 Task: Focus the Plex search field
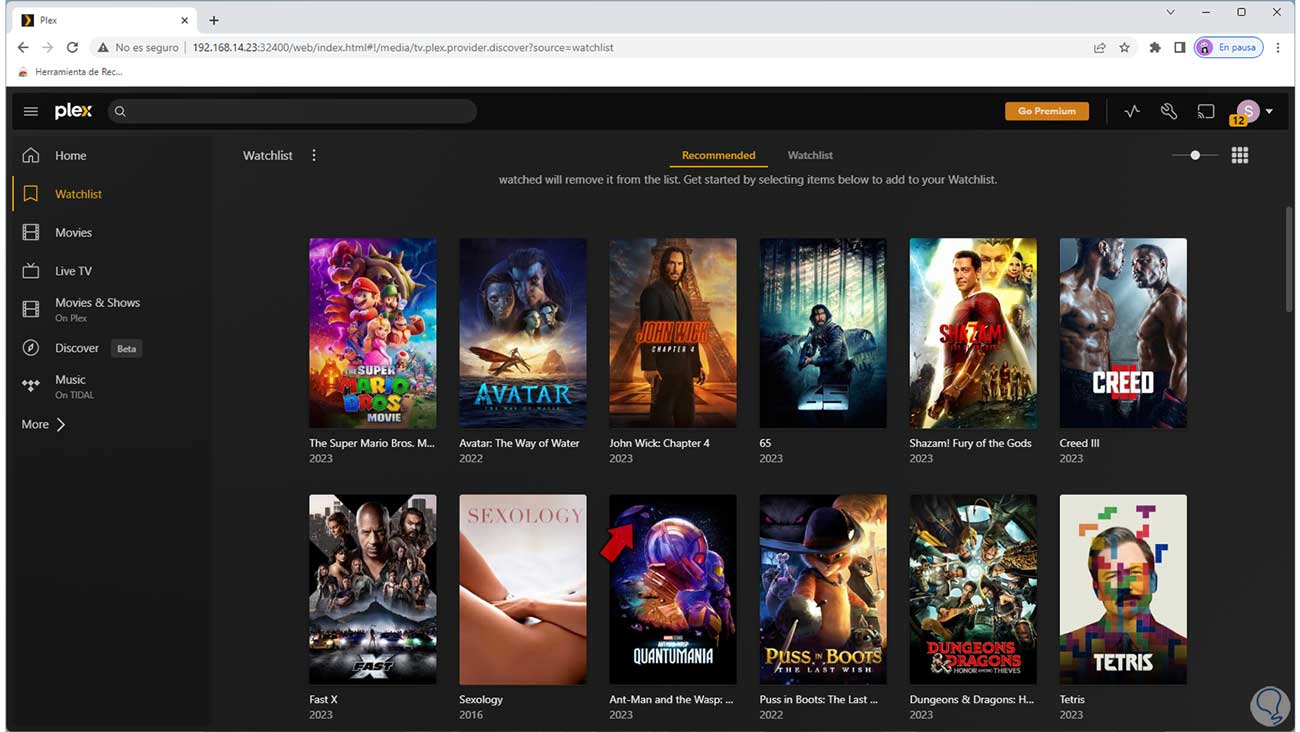(292, 111)
